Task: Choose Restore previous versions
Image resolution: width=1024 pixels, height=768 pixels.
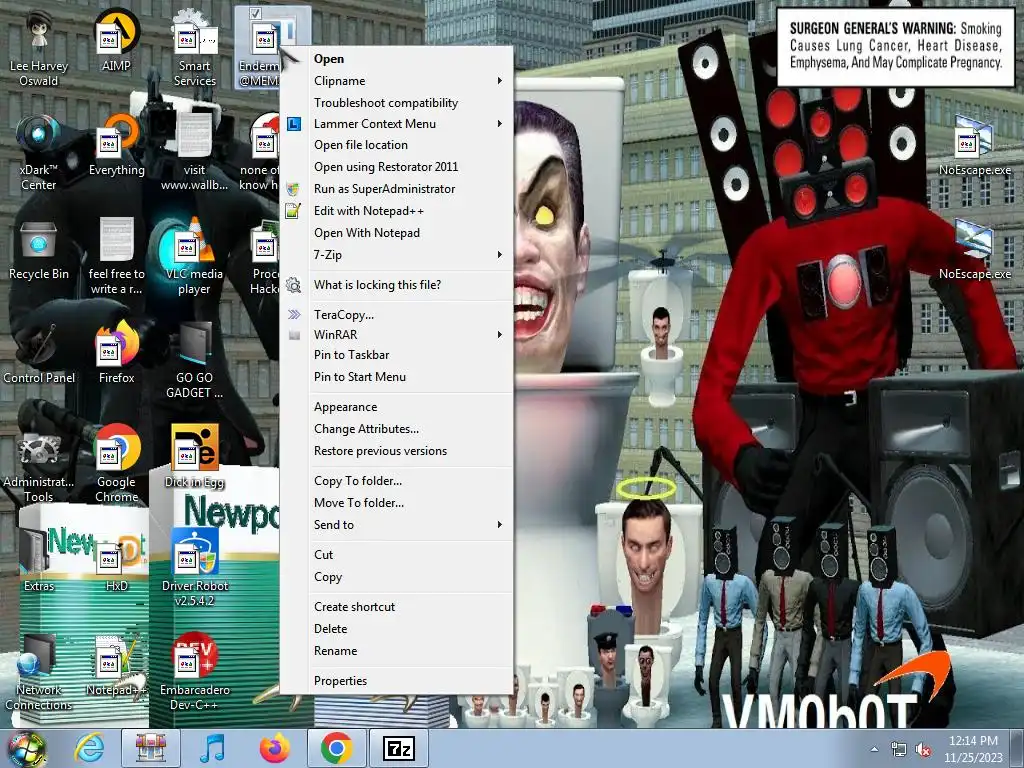Action: (x=397, y=451)
